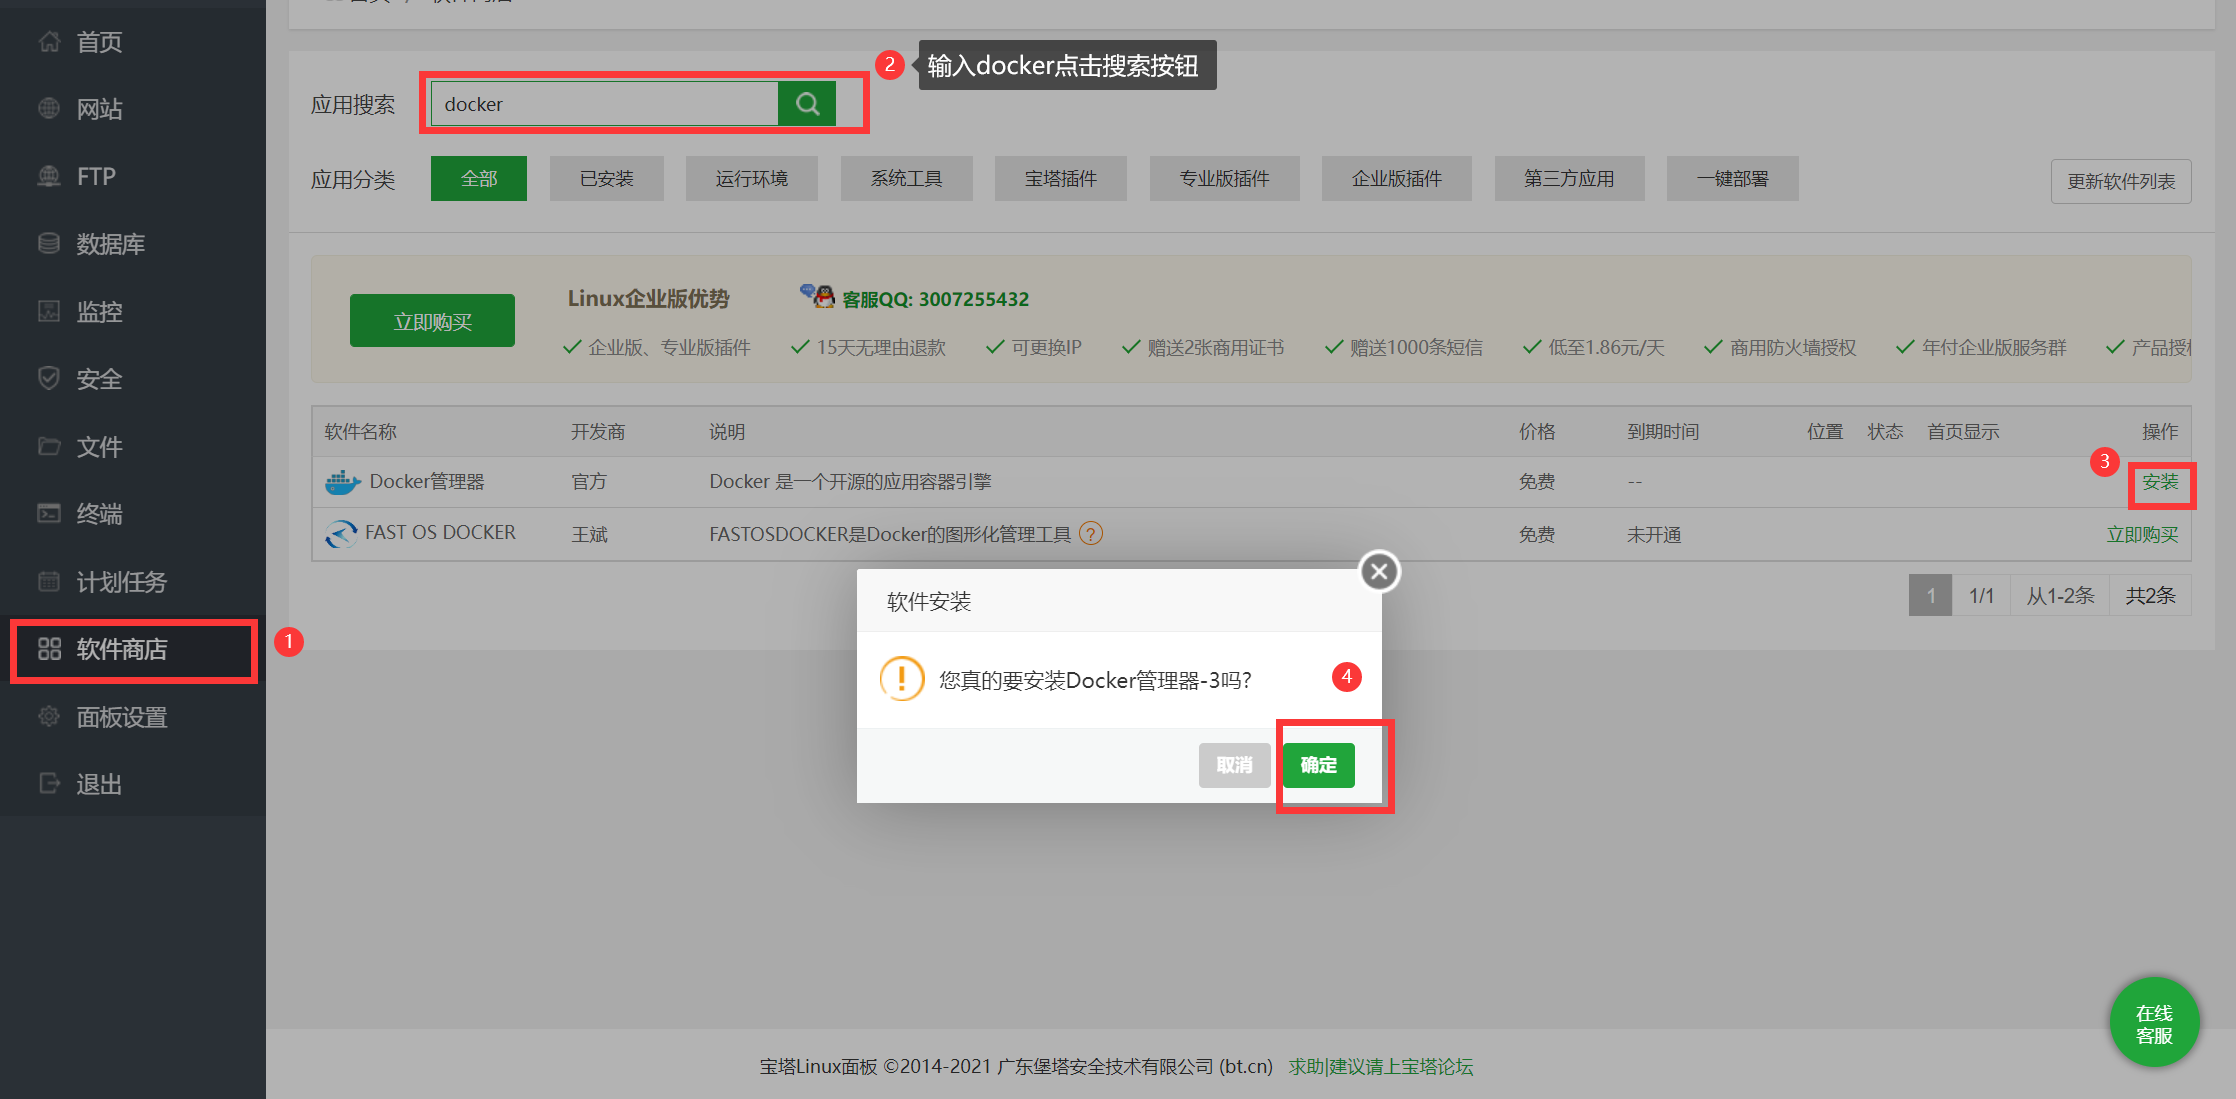Switch to 已安装 category
The width and height of the screenshot is (2236, 1099).
coord(607,179)
